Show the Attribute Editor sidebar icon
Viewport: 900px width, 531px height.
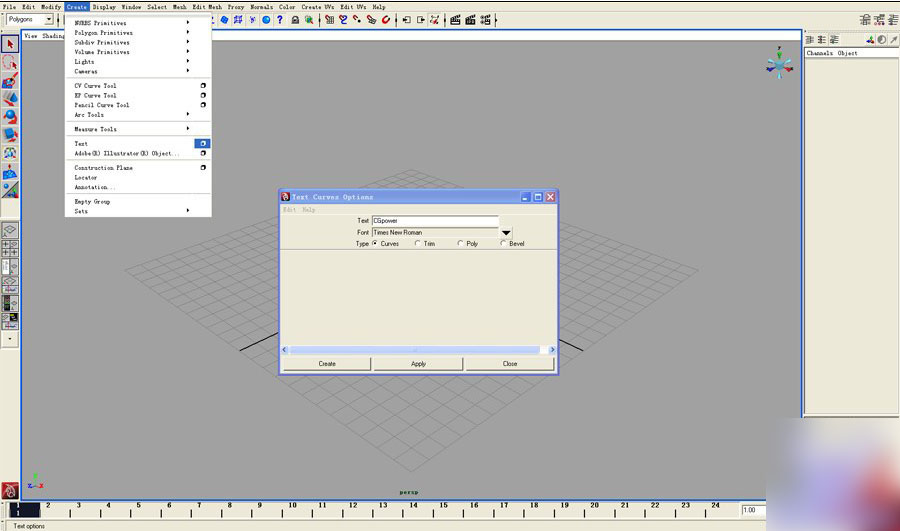(x=865, y=20)
